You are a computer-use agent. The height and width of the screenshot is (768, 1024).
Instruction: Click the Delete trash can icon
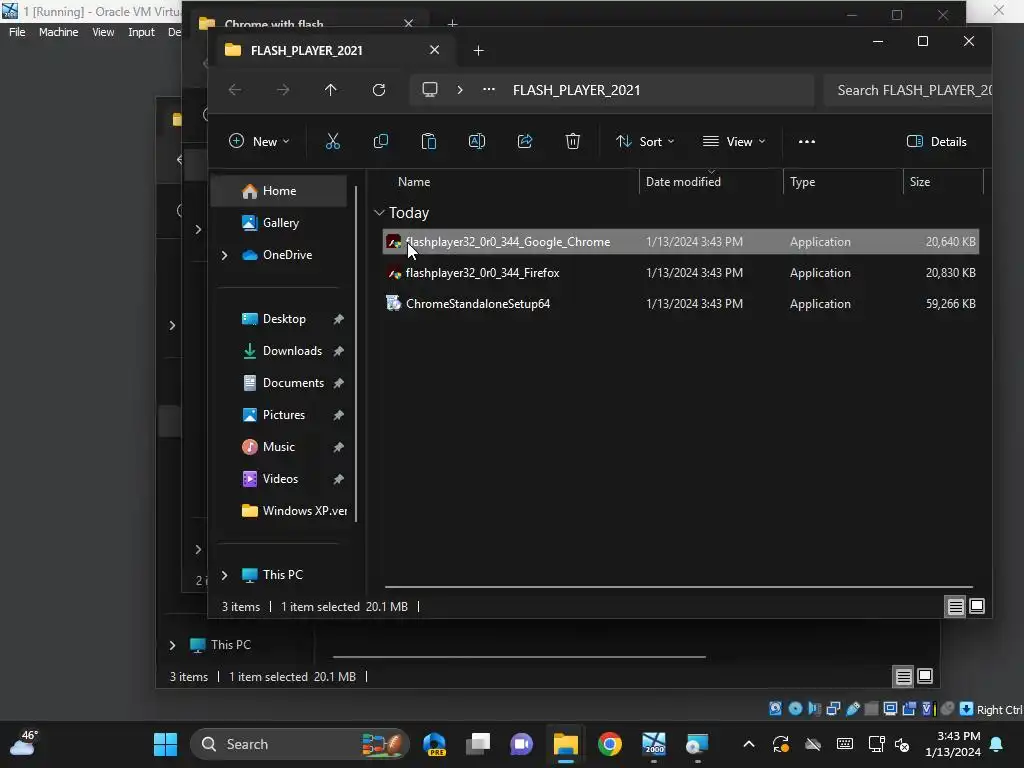[573, 141]
